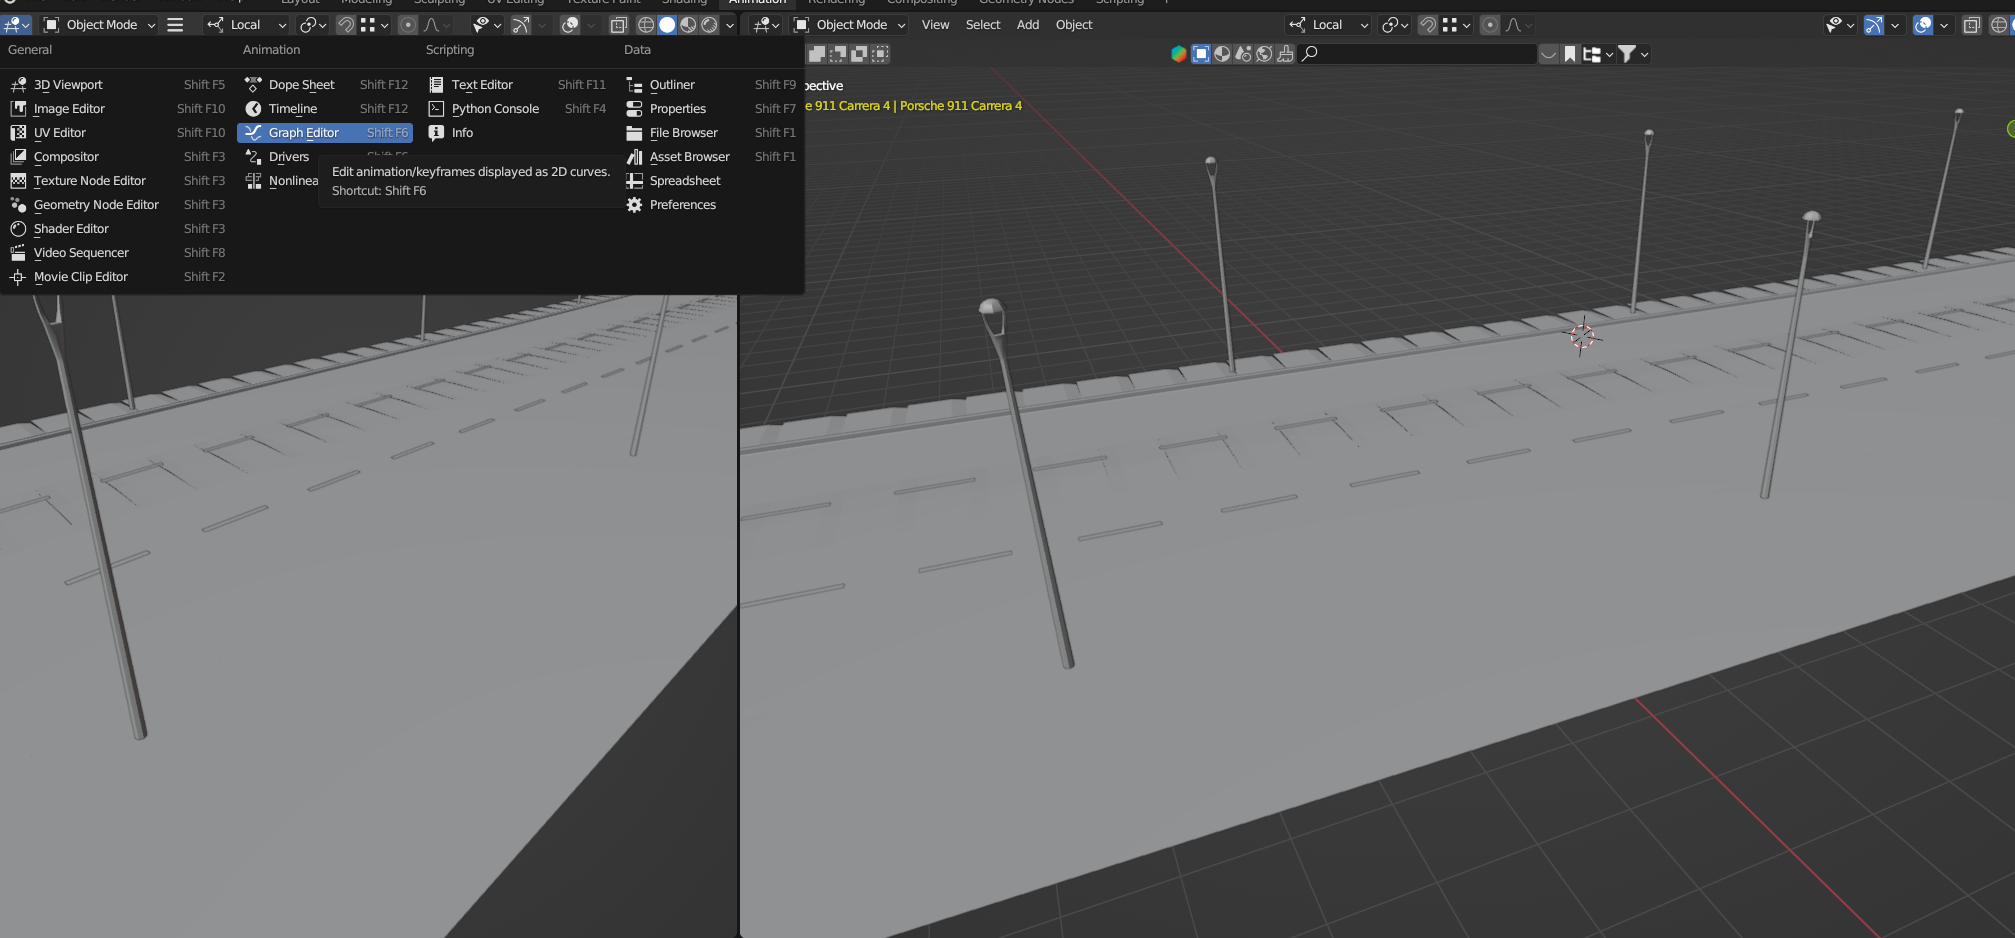Switch editor to Python Console
The height and width of the screenshot is (938, 2015).
point(516,109)
